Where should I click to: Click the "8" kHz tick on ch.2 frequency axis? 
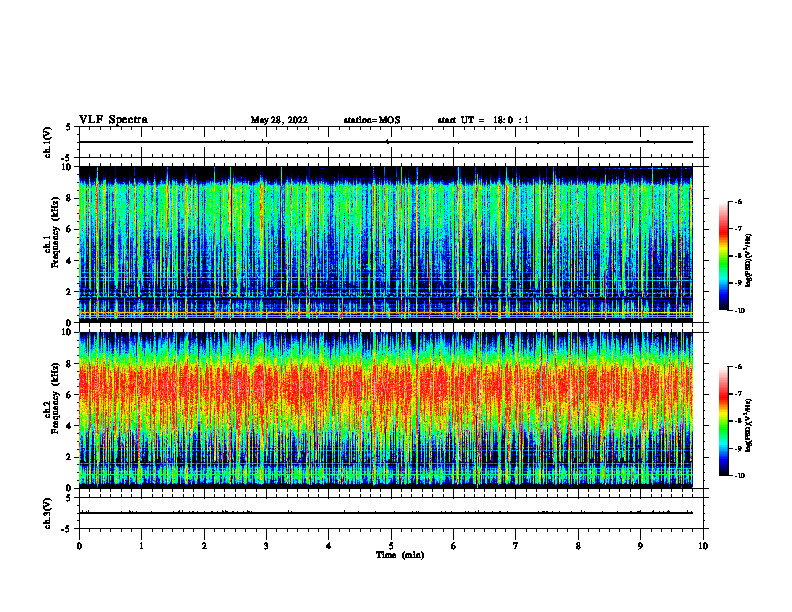69,364
